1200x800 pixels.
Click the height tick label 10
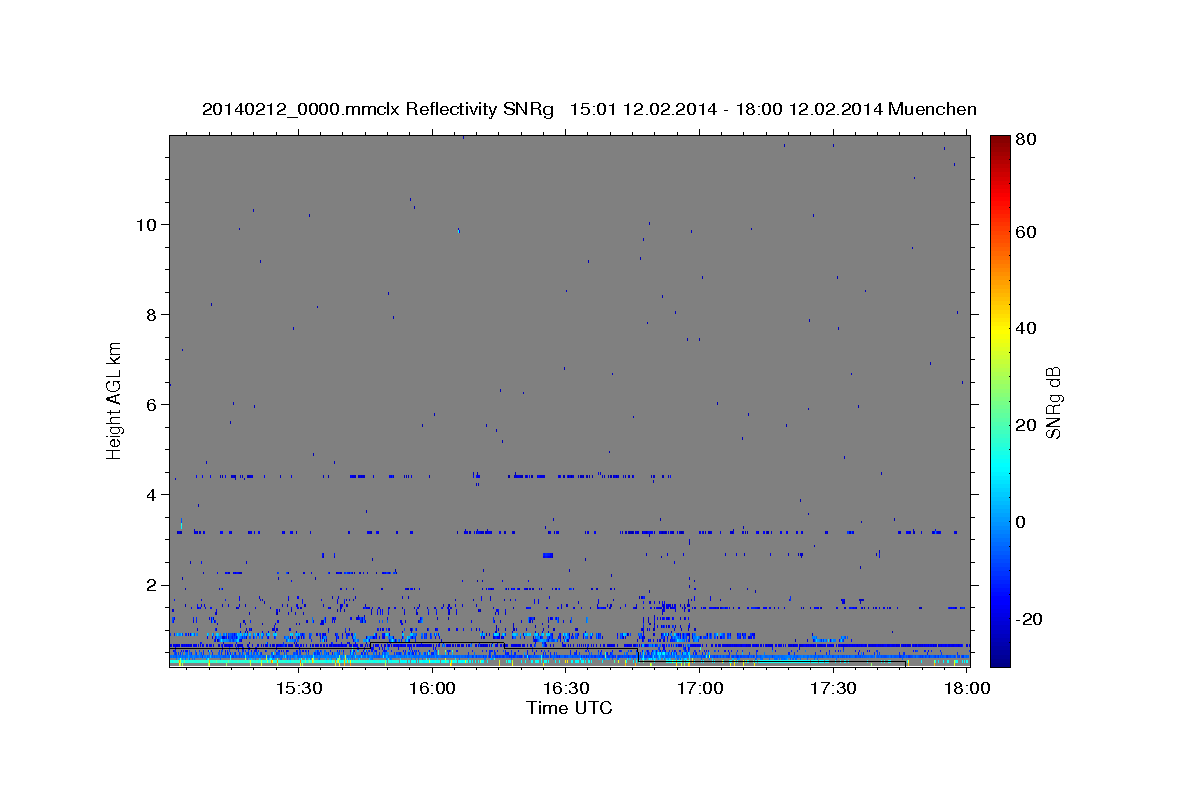click(149, 225)
